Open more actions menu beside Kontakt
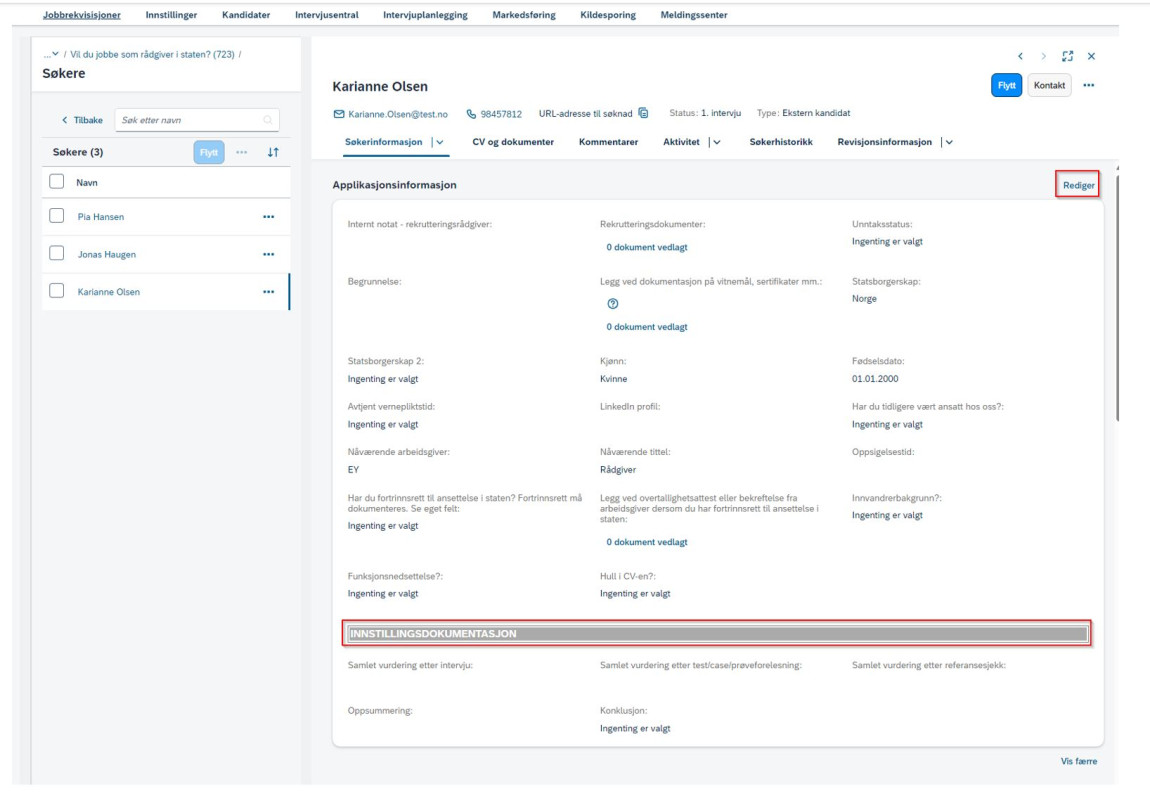 point(1088,85)
